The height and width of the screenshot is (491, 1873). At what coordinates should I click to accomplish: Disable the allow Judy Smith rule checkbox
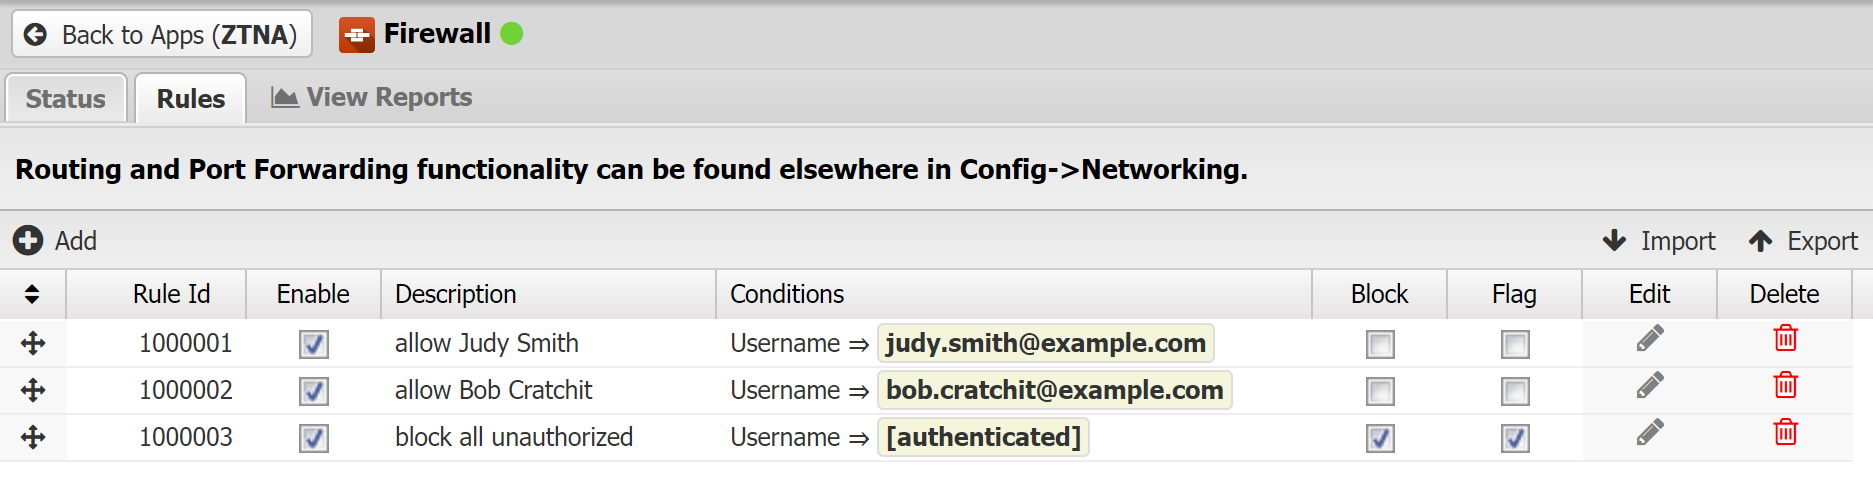tap(314, 345)
